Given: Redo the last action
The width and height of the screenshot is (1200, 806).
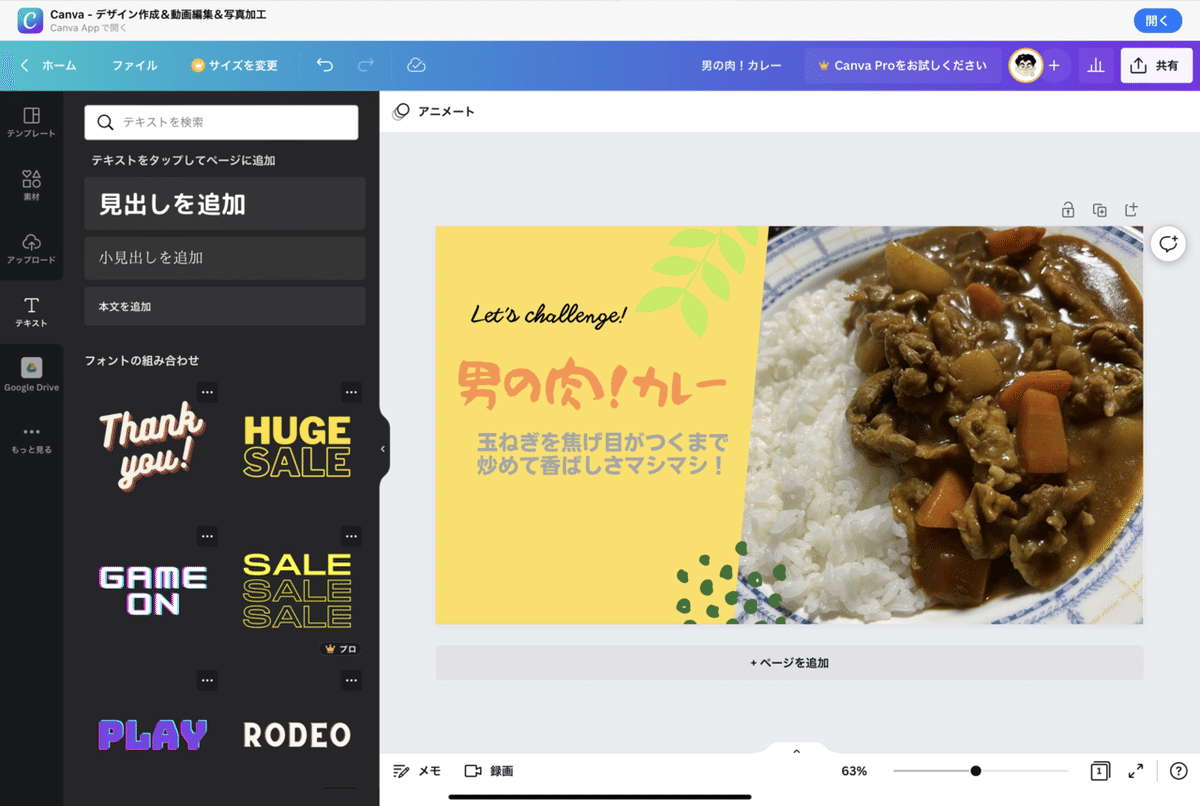Looking at the screenshot, I should (x=366, y=66).
